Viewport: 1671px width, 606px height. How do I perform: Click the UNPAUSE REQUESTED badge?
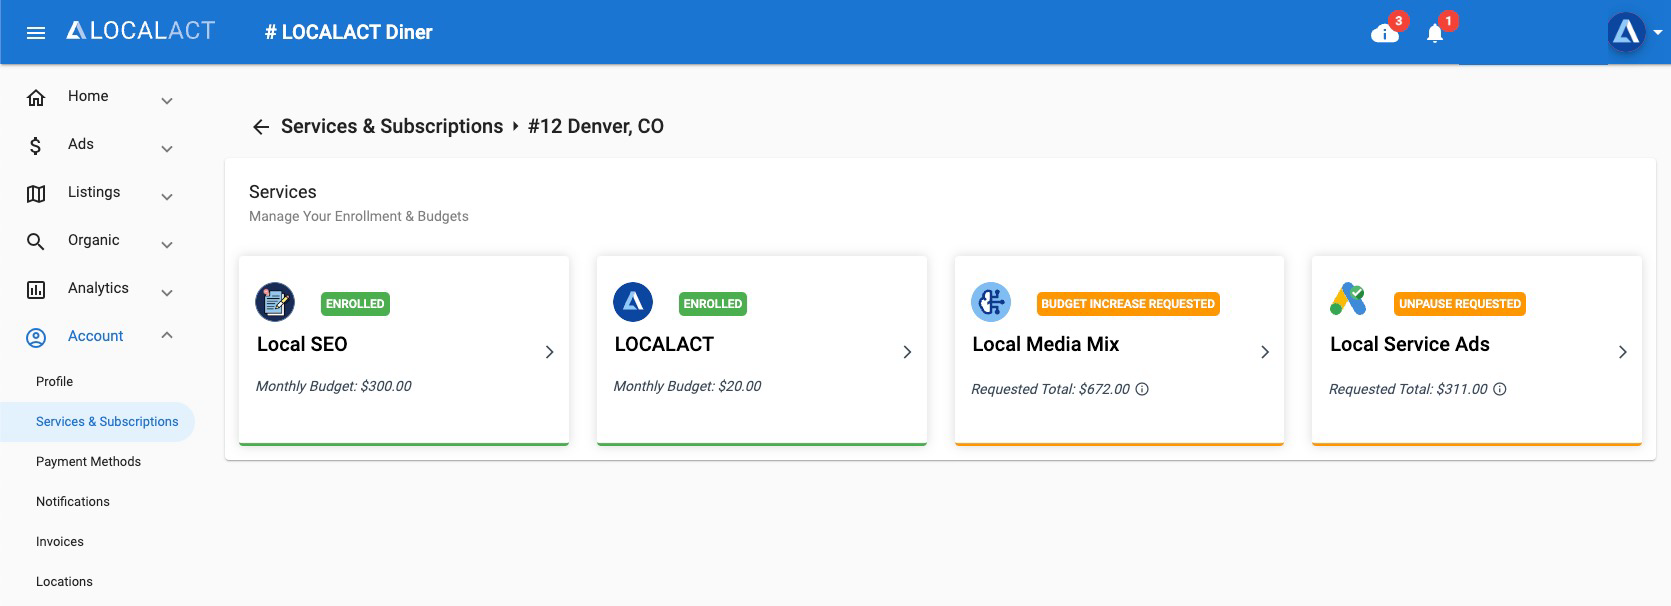(1460, 304)
